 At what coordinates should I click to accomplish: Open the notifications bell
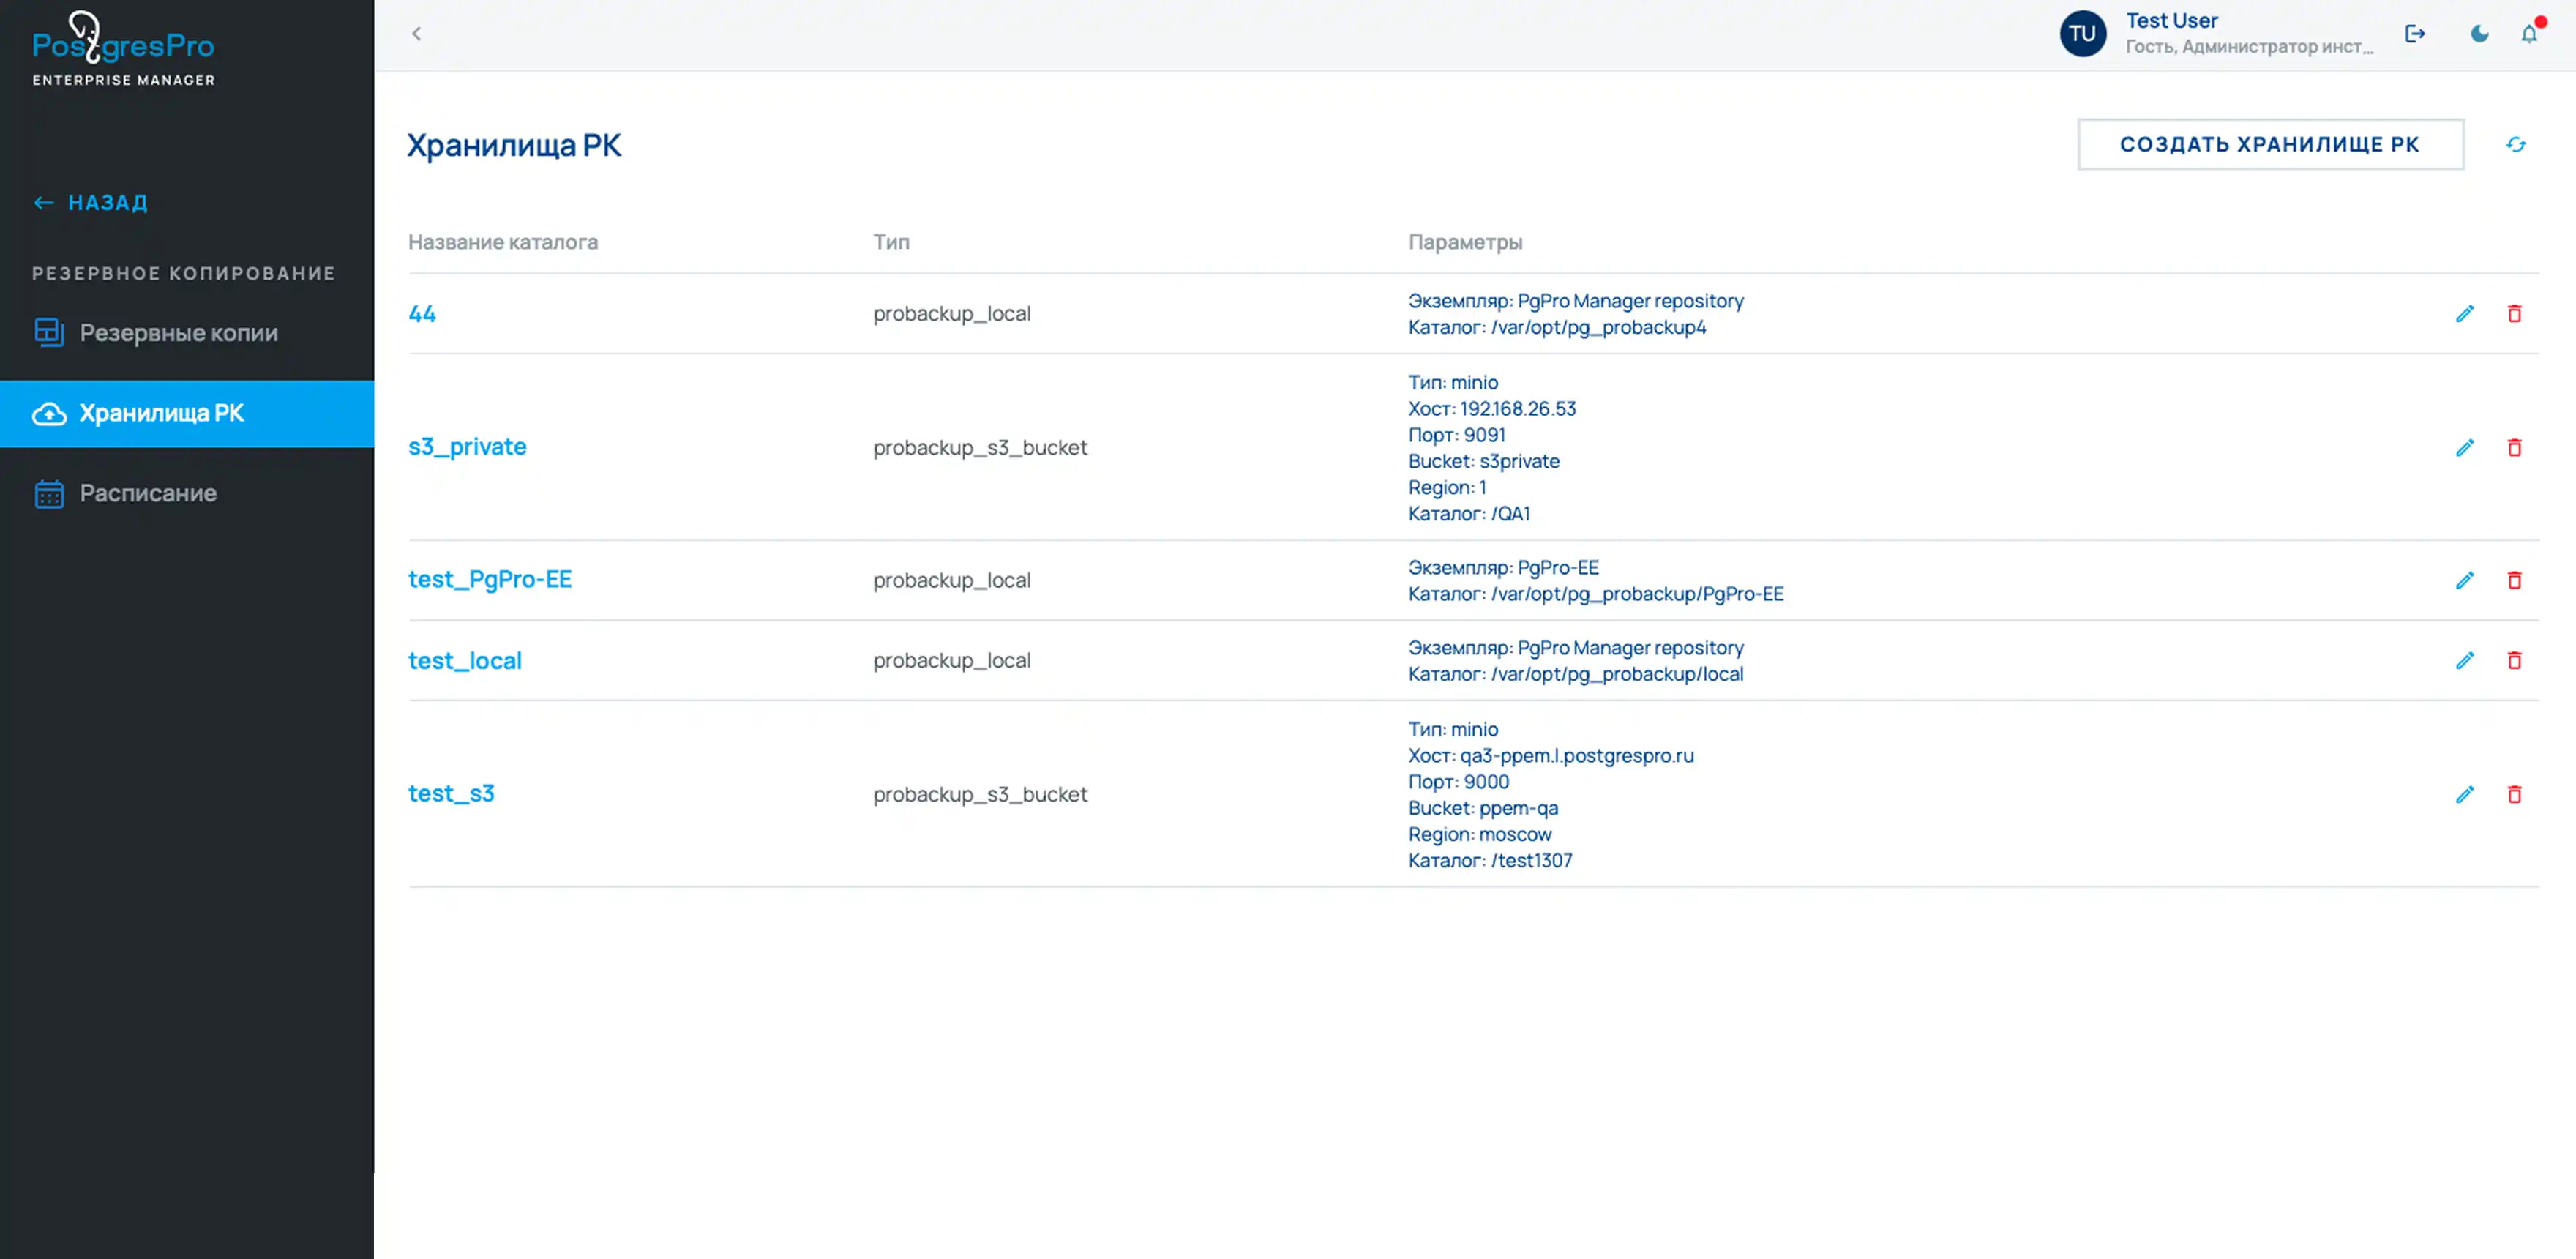[x=2529, y=34]
